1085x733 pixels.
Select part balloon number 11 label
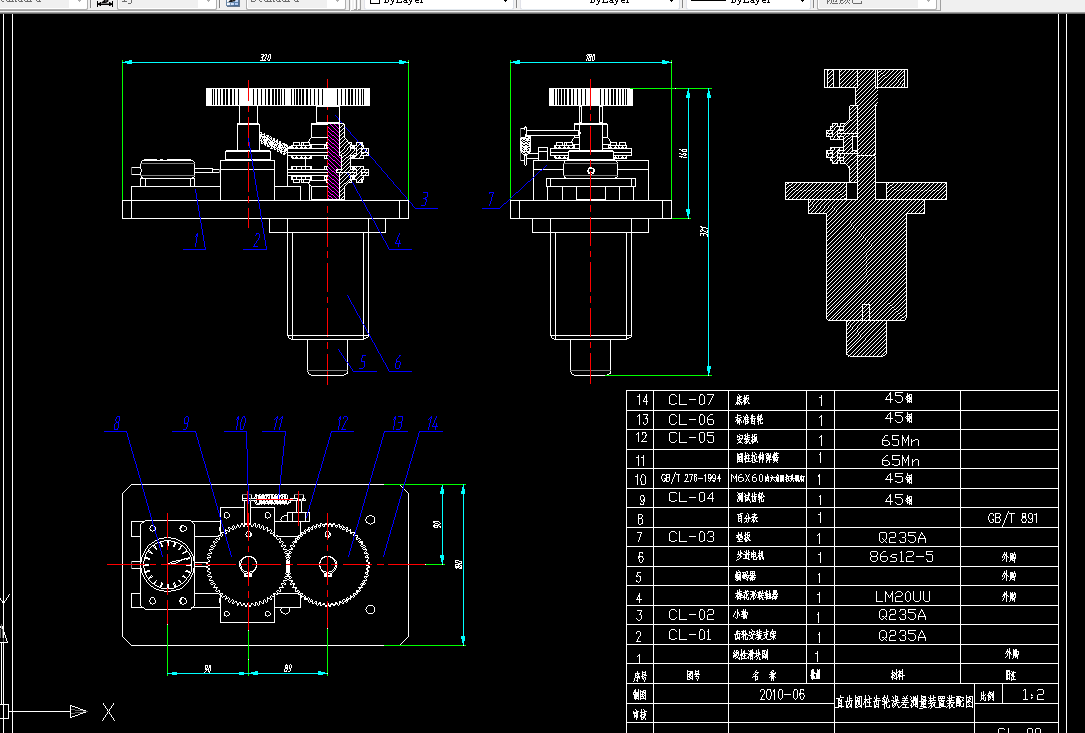[278, 423]
